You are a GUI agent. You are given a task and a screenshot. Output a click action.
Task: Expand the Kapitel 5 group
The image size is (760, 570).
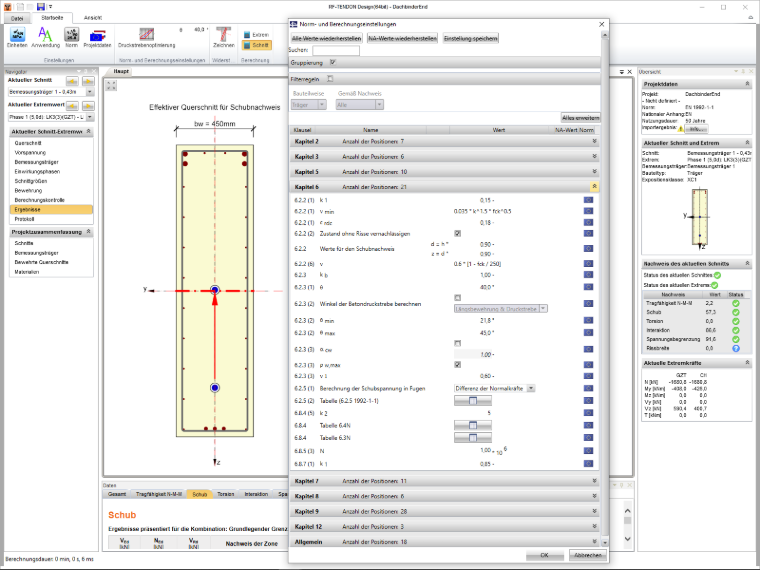(x=594, y=171)
